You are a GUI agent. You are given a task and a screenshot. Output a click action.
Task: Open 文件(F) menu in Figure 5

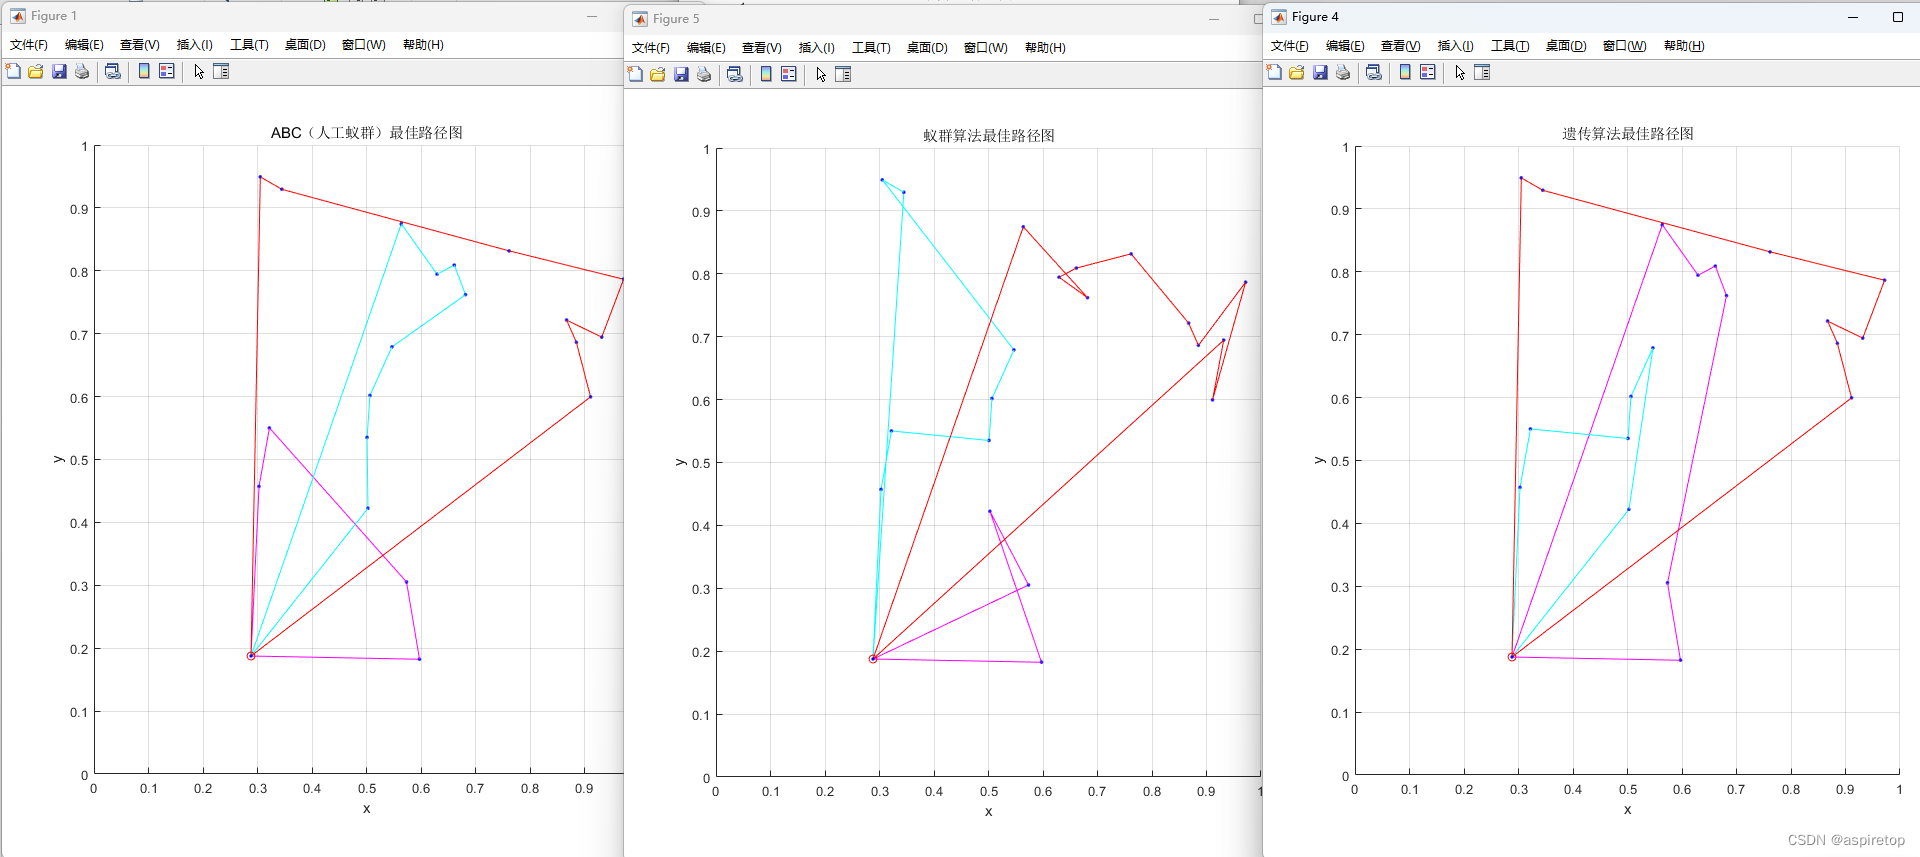point(651,48)
